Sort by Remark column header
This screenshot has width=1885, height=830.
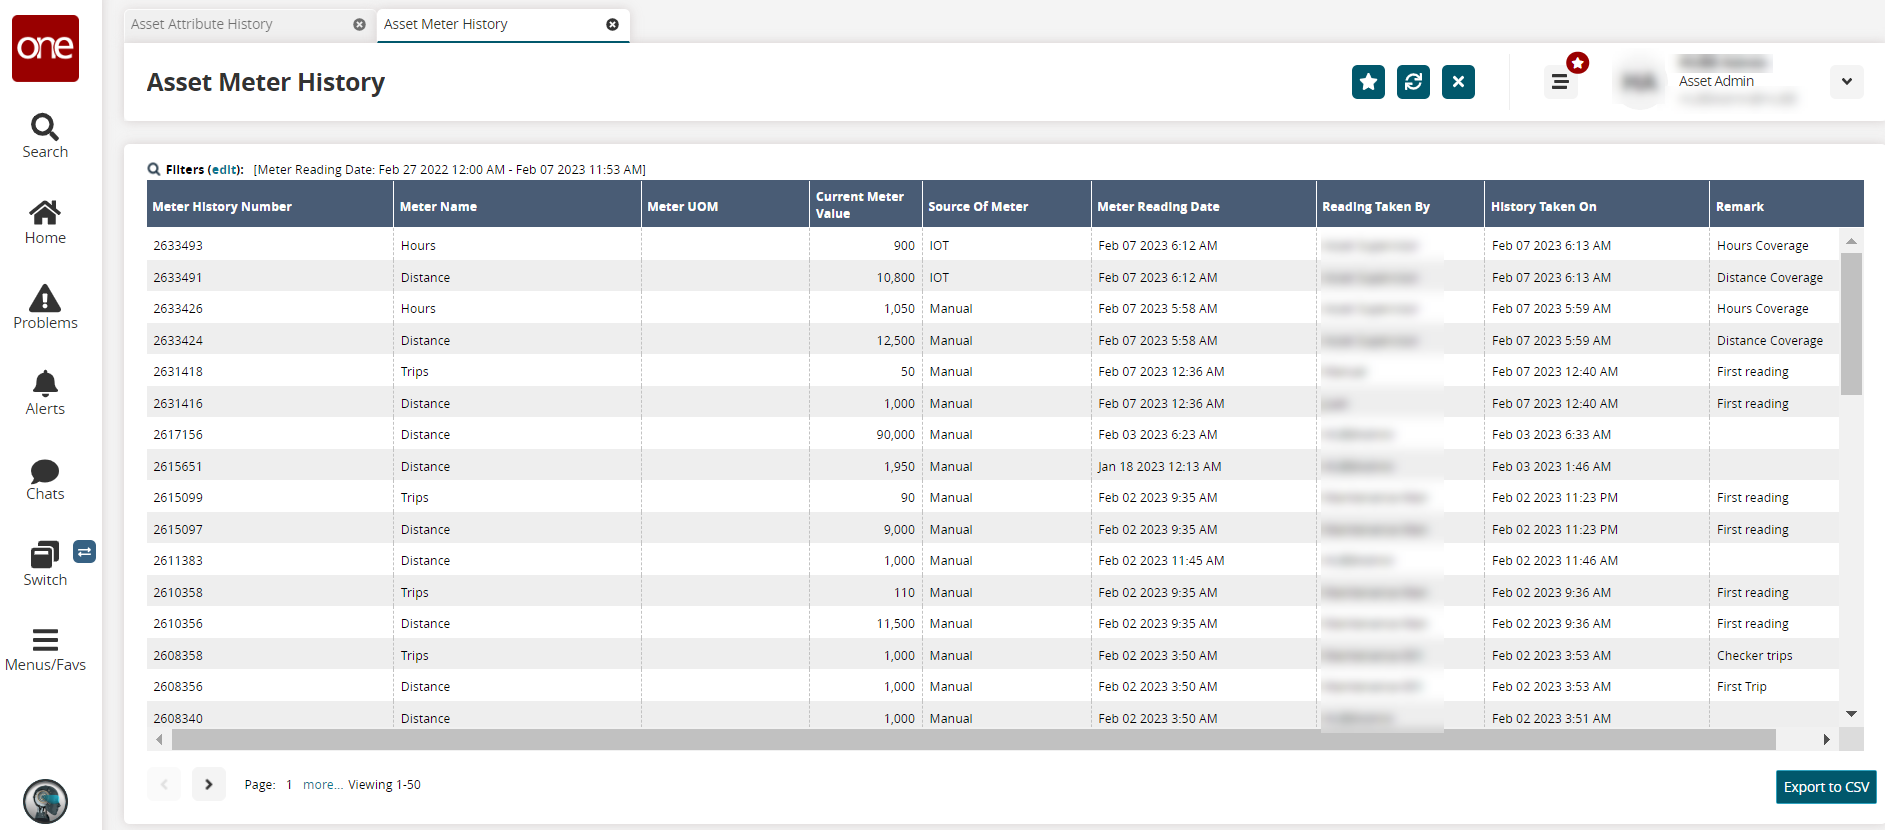pos(1786,206)
